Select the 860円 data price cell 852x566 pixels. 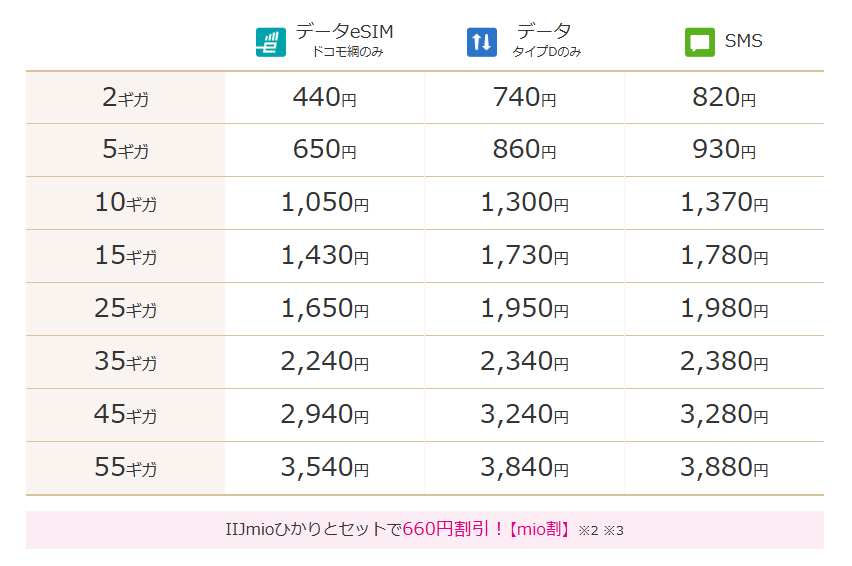coord(524,151)
